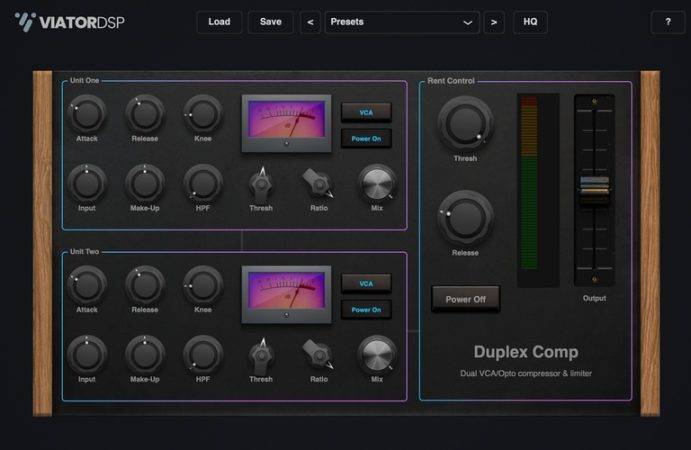Go to the previous preset arrow

tap(310, 22)
